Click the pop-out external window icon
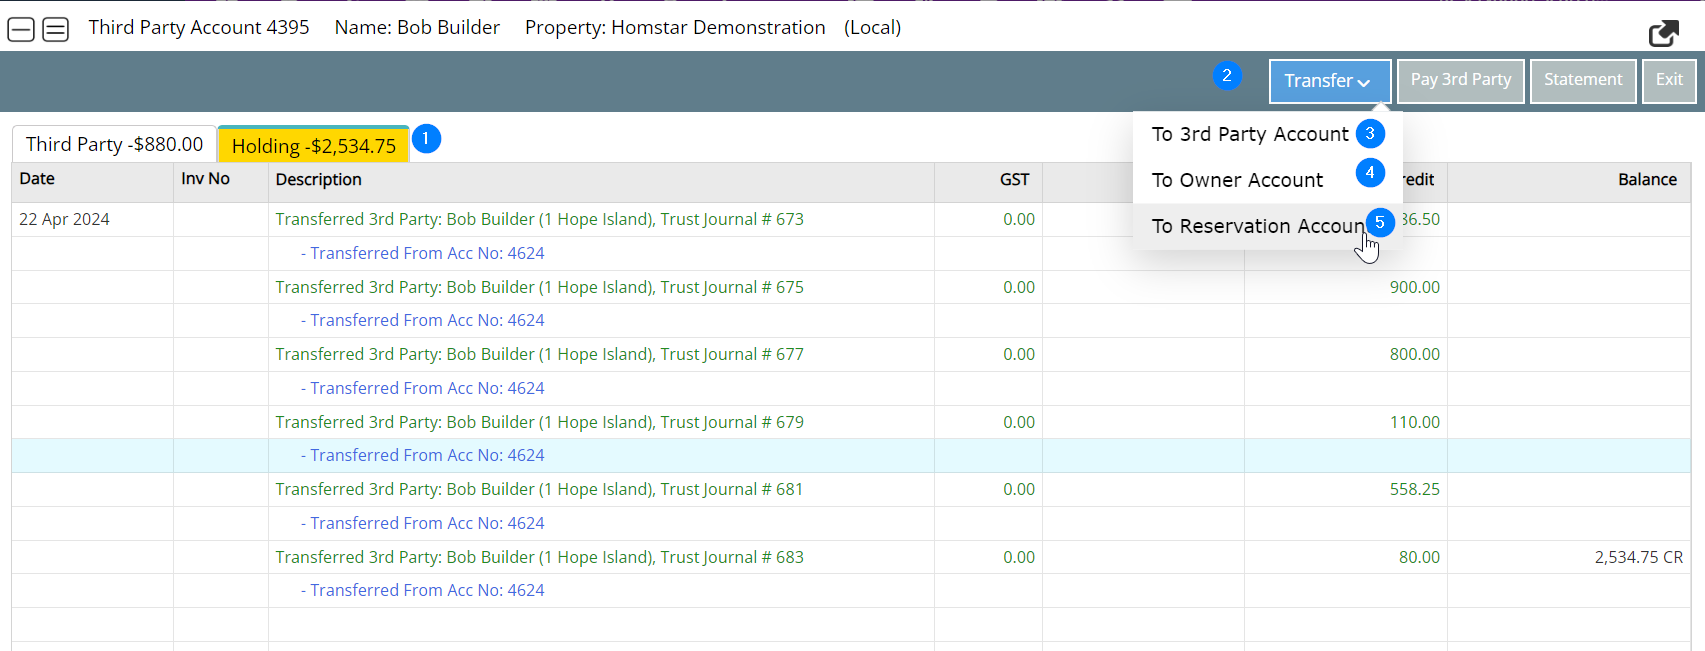1705x651 pixels. click(x=1663, y=34)
